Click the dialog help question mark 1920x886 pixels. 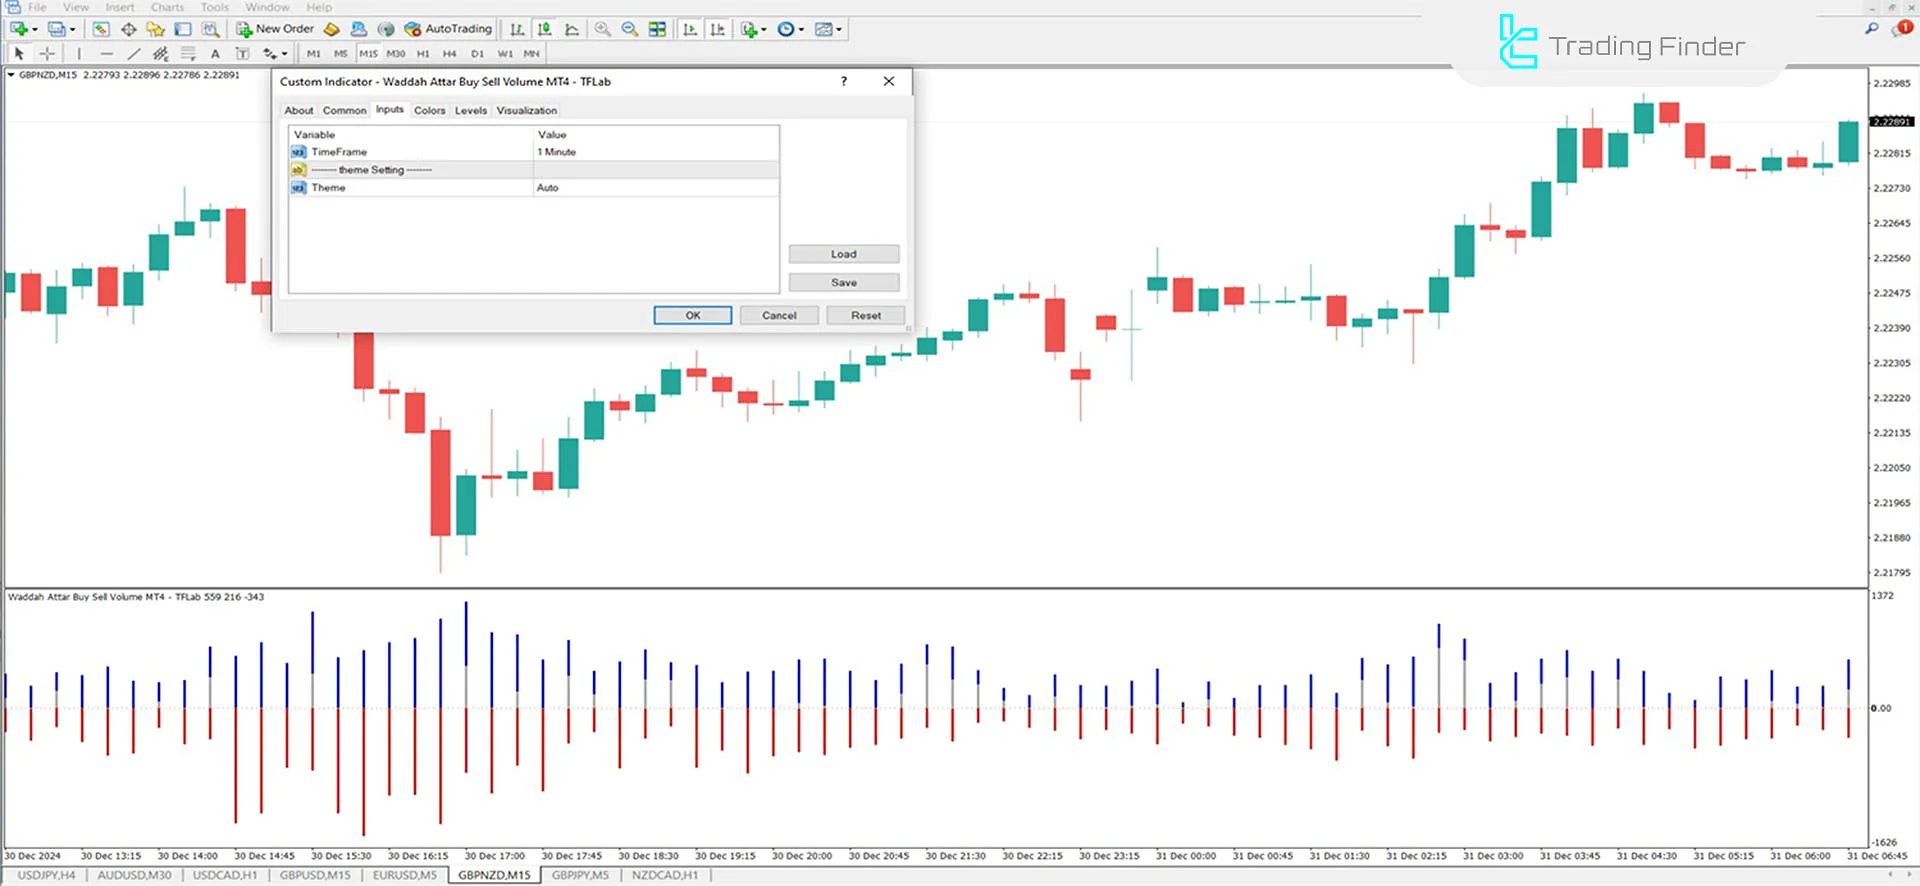point(844,81)
